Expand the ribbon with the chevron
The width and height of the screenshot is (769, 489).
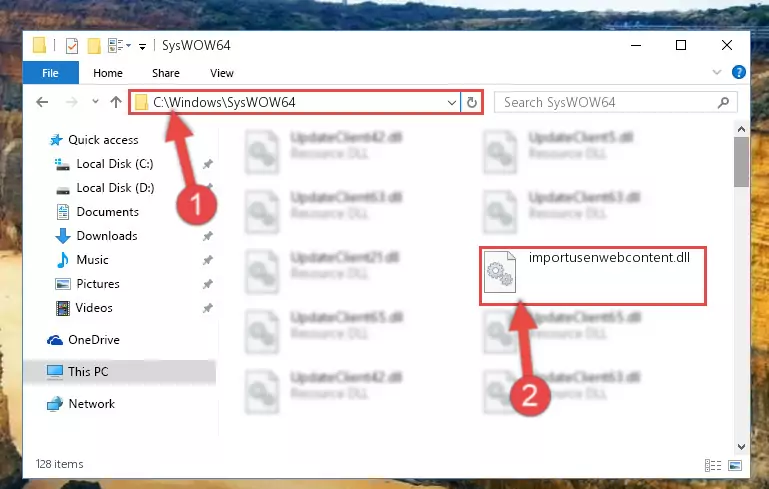(x=717, y=73)
